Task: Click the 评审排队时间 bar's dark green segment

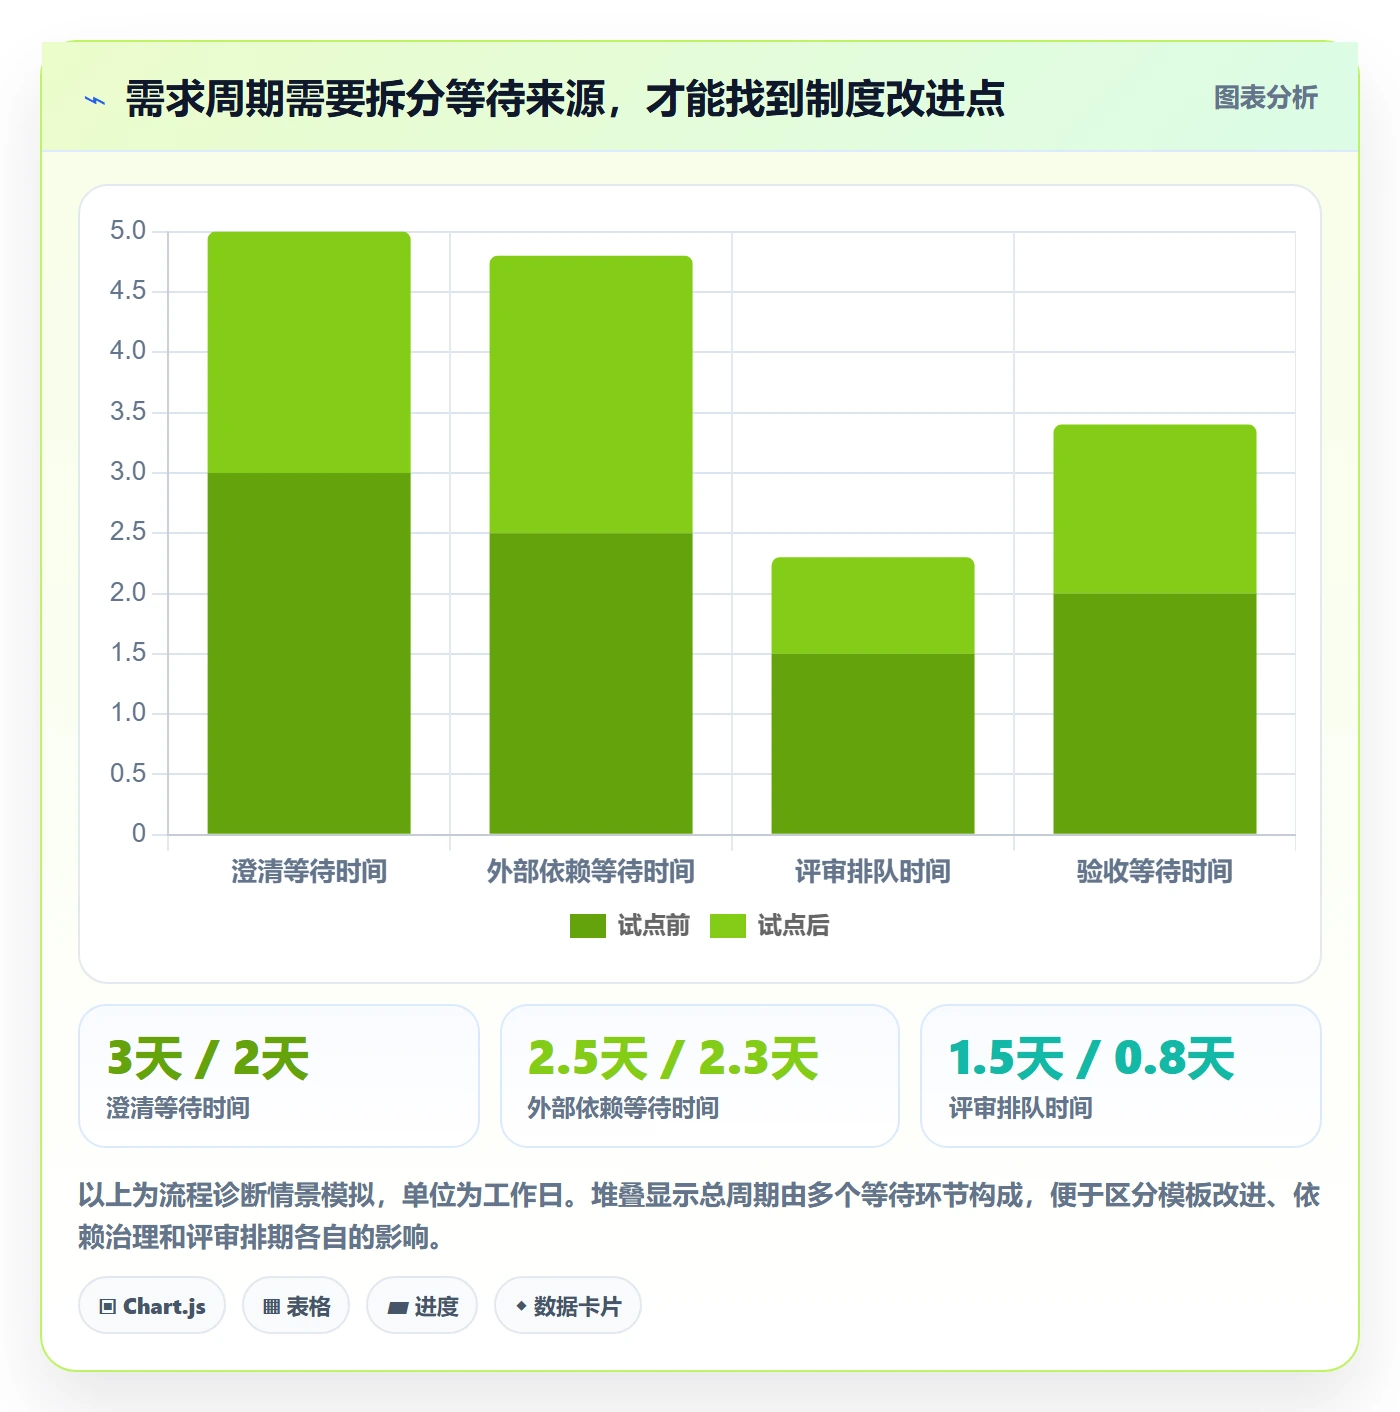Action: point(873,744)
